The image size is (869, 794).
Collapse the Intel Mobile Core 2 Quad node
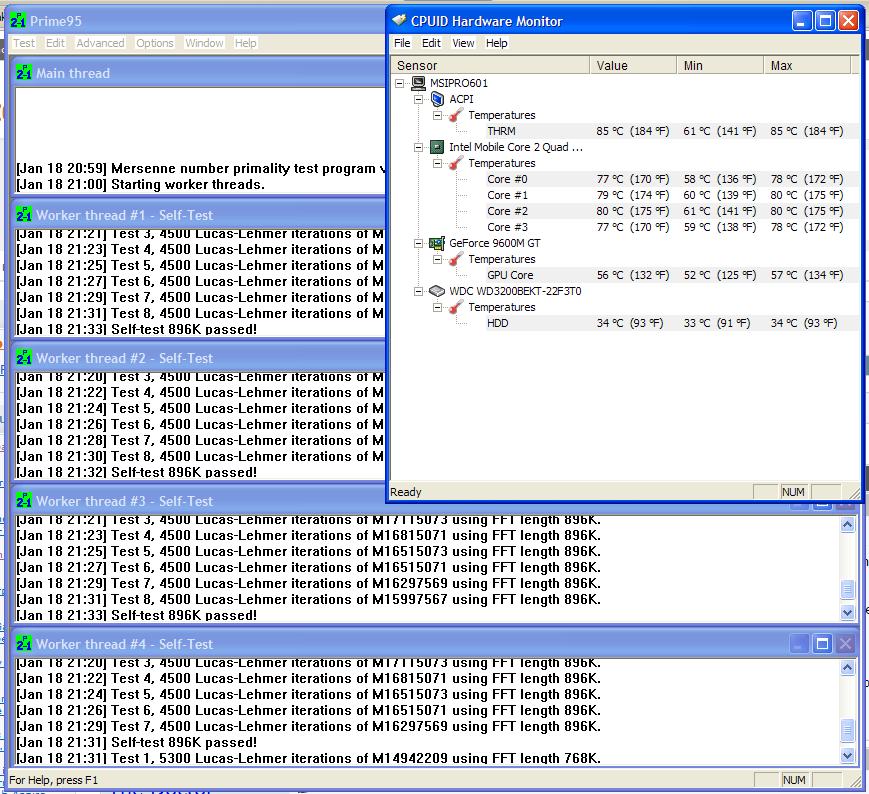[x=418, y=147]
